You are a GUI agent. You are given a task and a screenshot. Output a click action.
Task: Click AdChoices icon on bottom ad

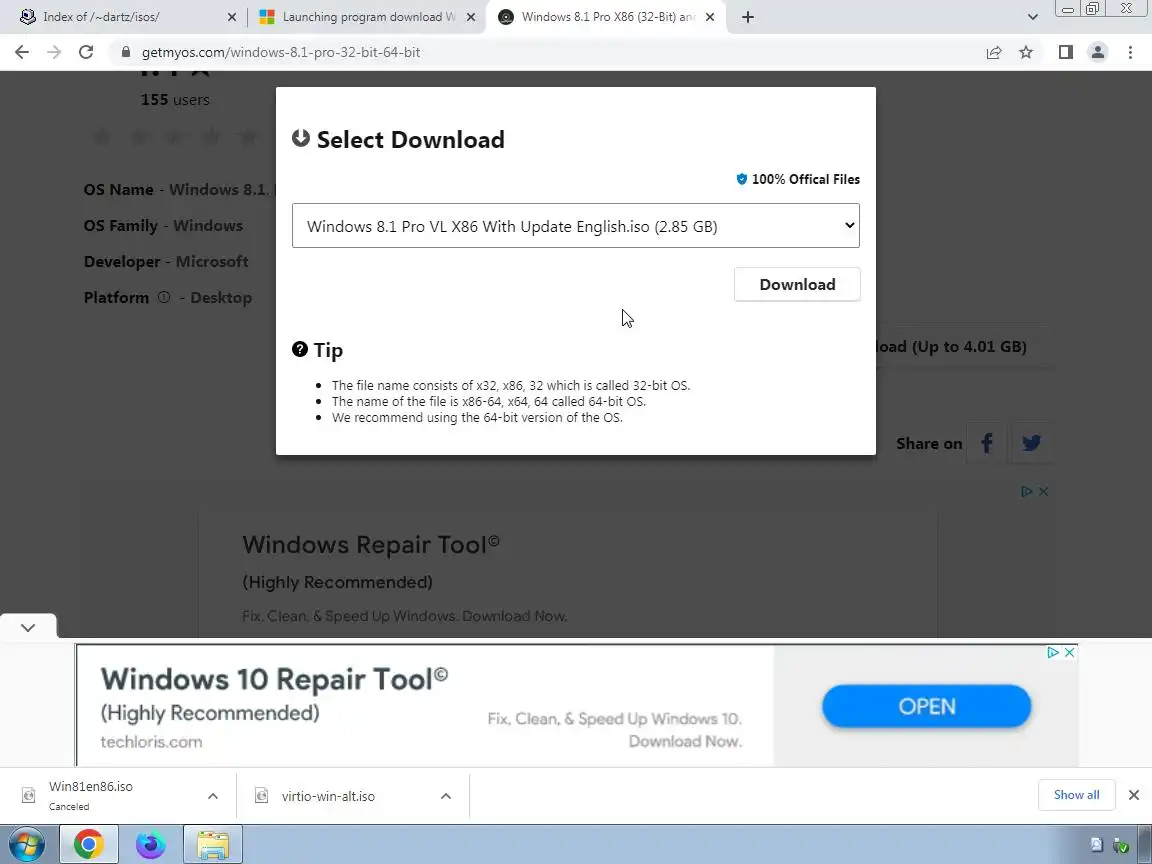pyautogui.click(x=1053, y=652)
